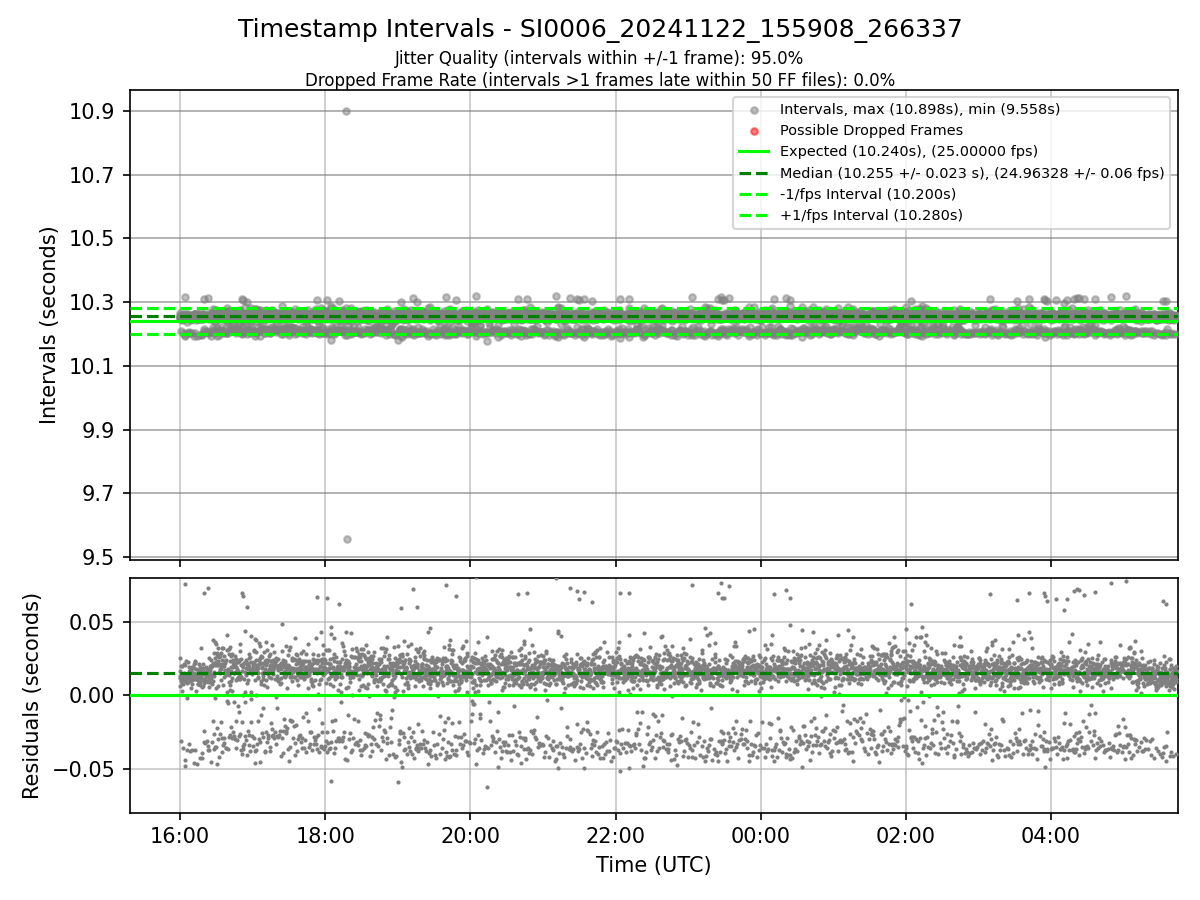Click the 10.7 y-axis tick label
Viewport: 1200px width, 900px height.
[x=90, y=175]
